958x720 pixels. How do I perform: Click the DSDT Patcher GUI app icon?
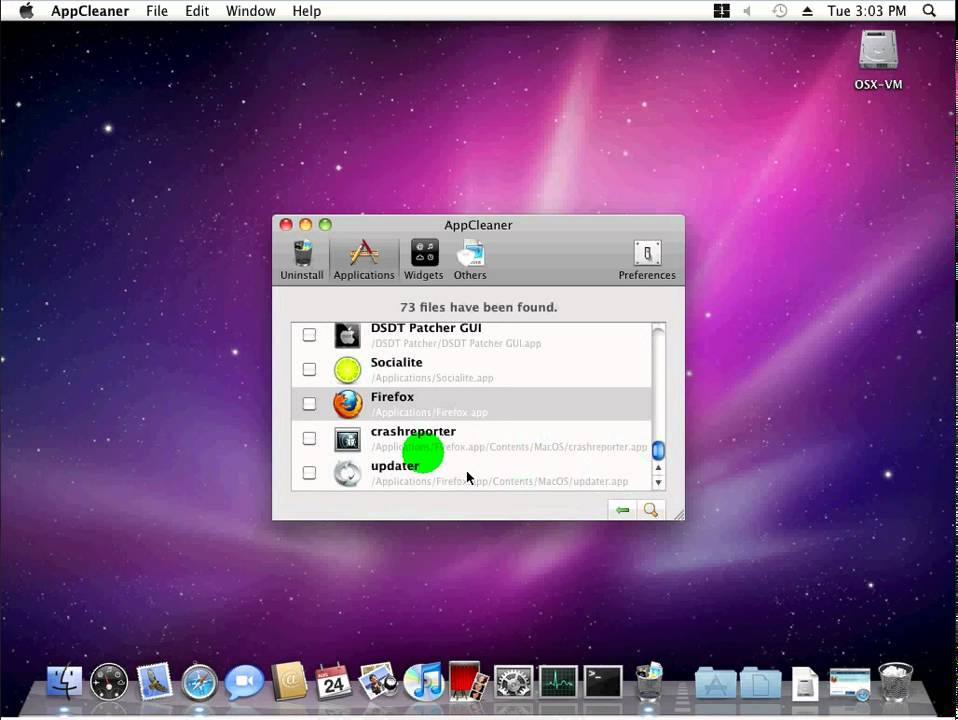point(347,336)
